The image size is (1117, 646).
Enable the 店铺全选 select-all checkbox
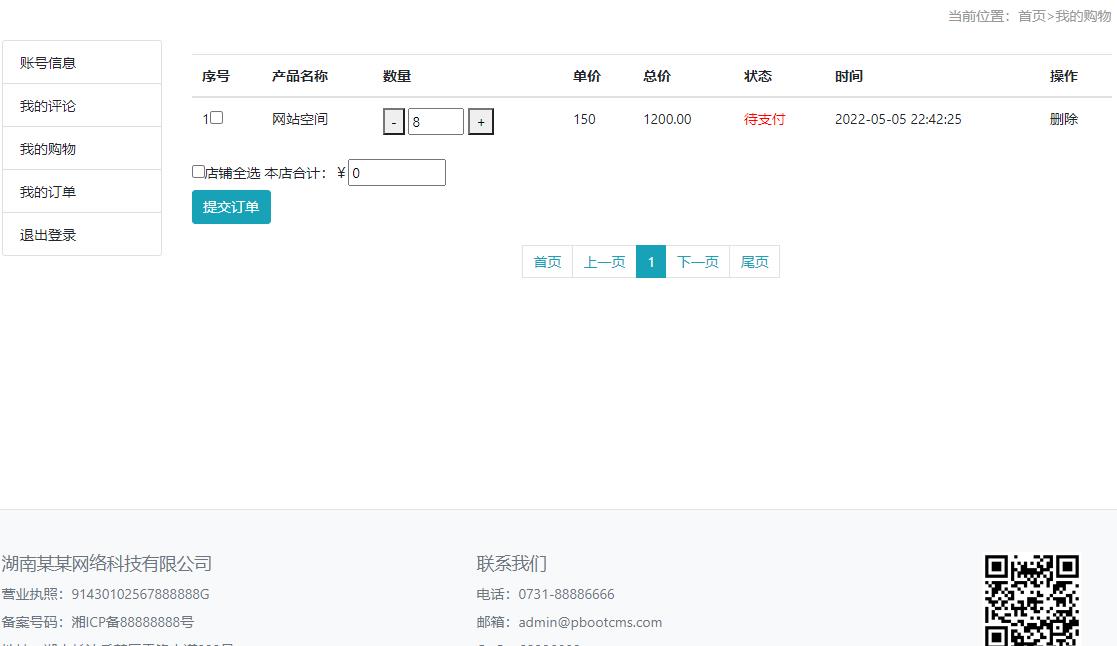[x=198, y=172]
